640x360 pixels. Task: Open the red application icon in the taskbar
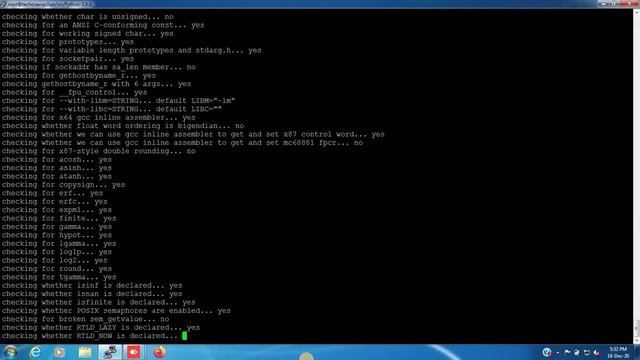pyautogui.click(x=134, y=352)
